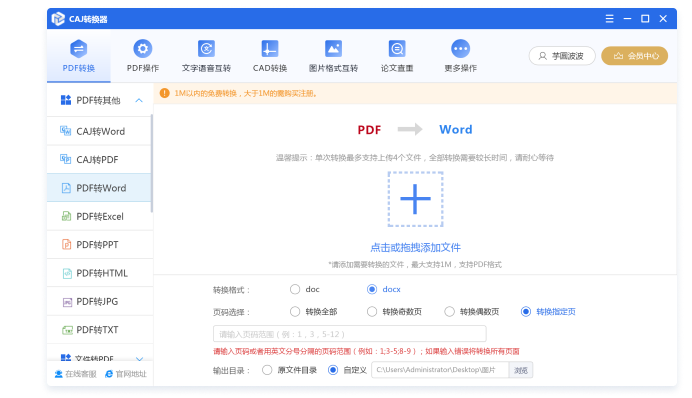Click the 官网地址 browser icon
The image size is (692, 398).
[109, 374]
